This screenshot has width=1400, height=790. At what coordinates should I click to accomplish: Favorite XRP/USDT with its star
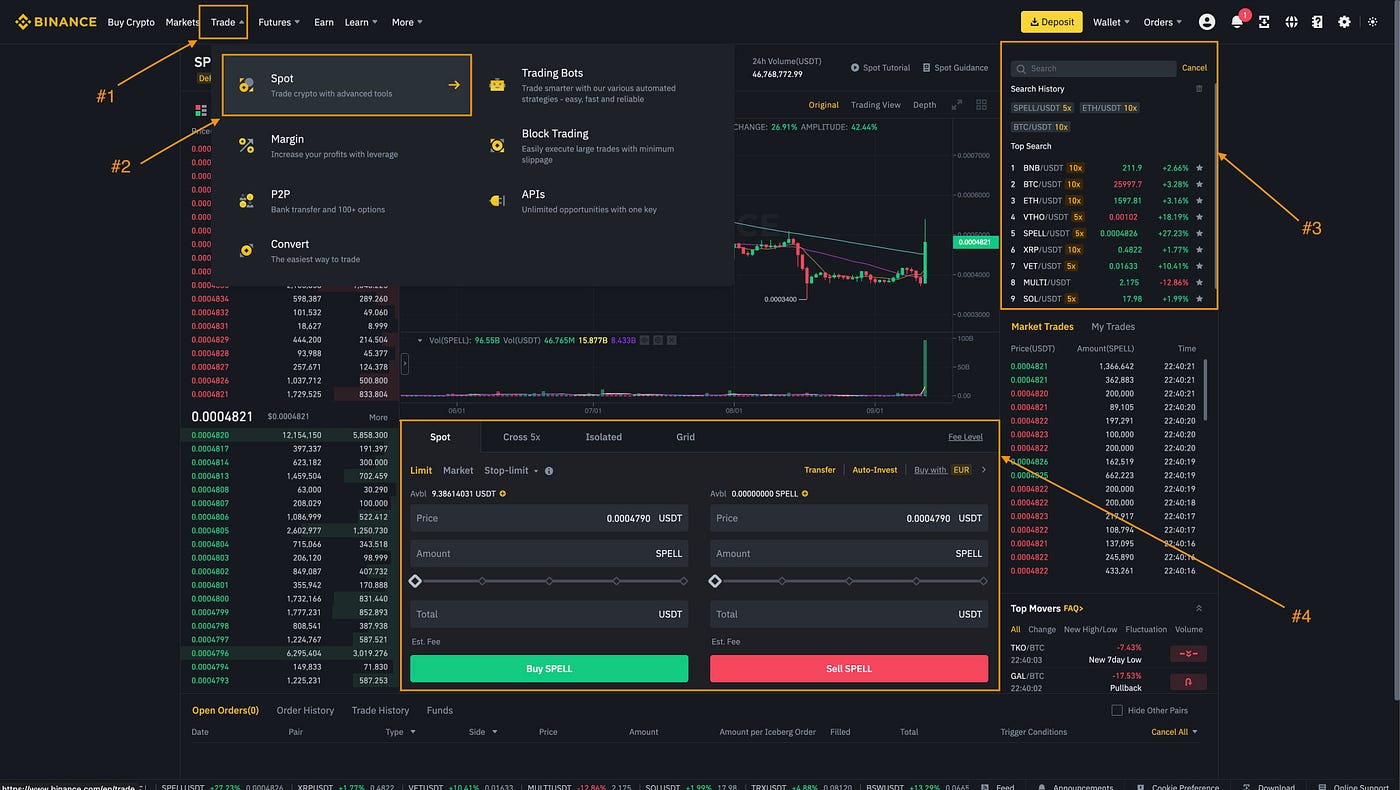(x=1199, y=249)
